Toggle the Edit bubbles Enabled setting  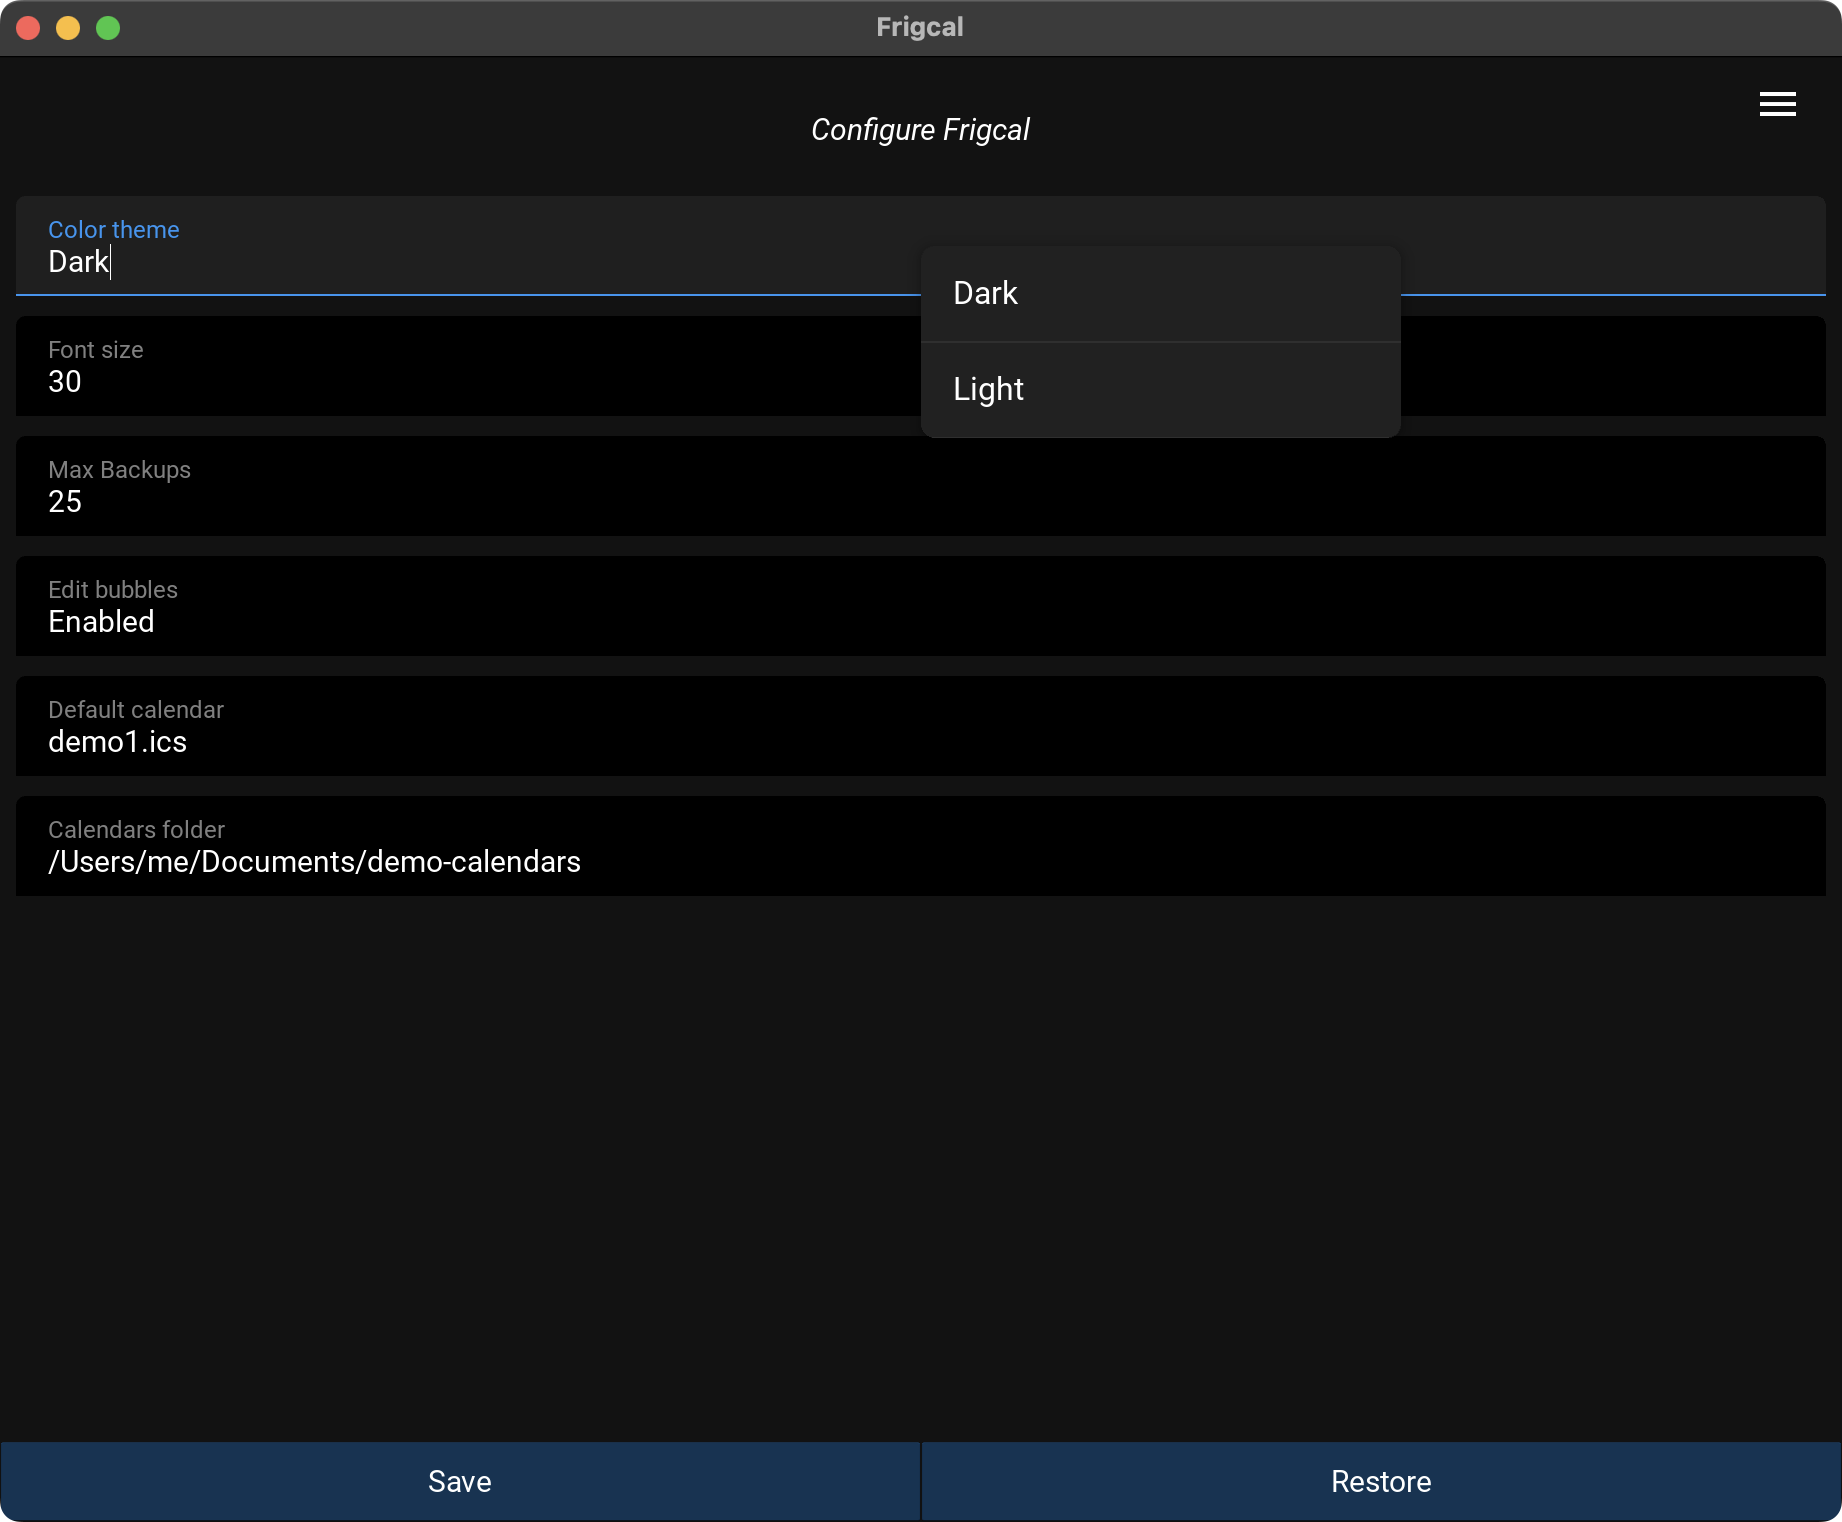pyautogui.click(x=101, y=622)
